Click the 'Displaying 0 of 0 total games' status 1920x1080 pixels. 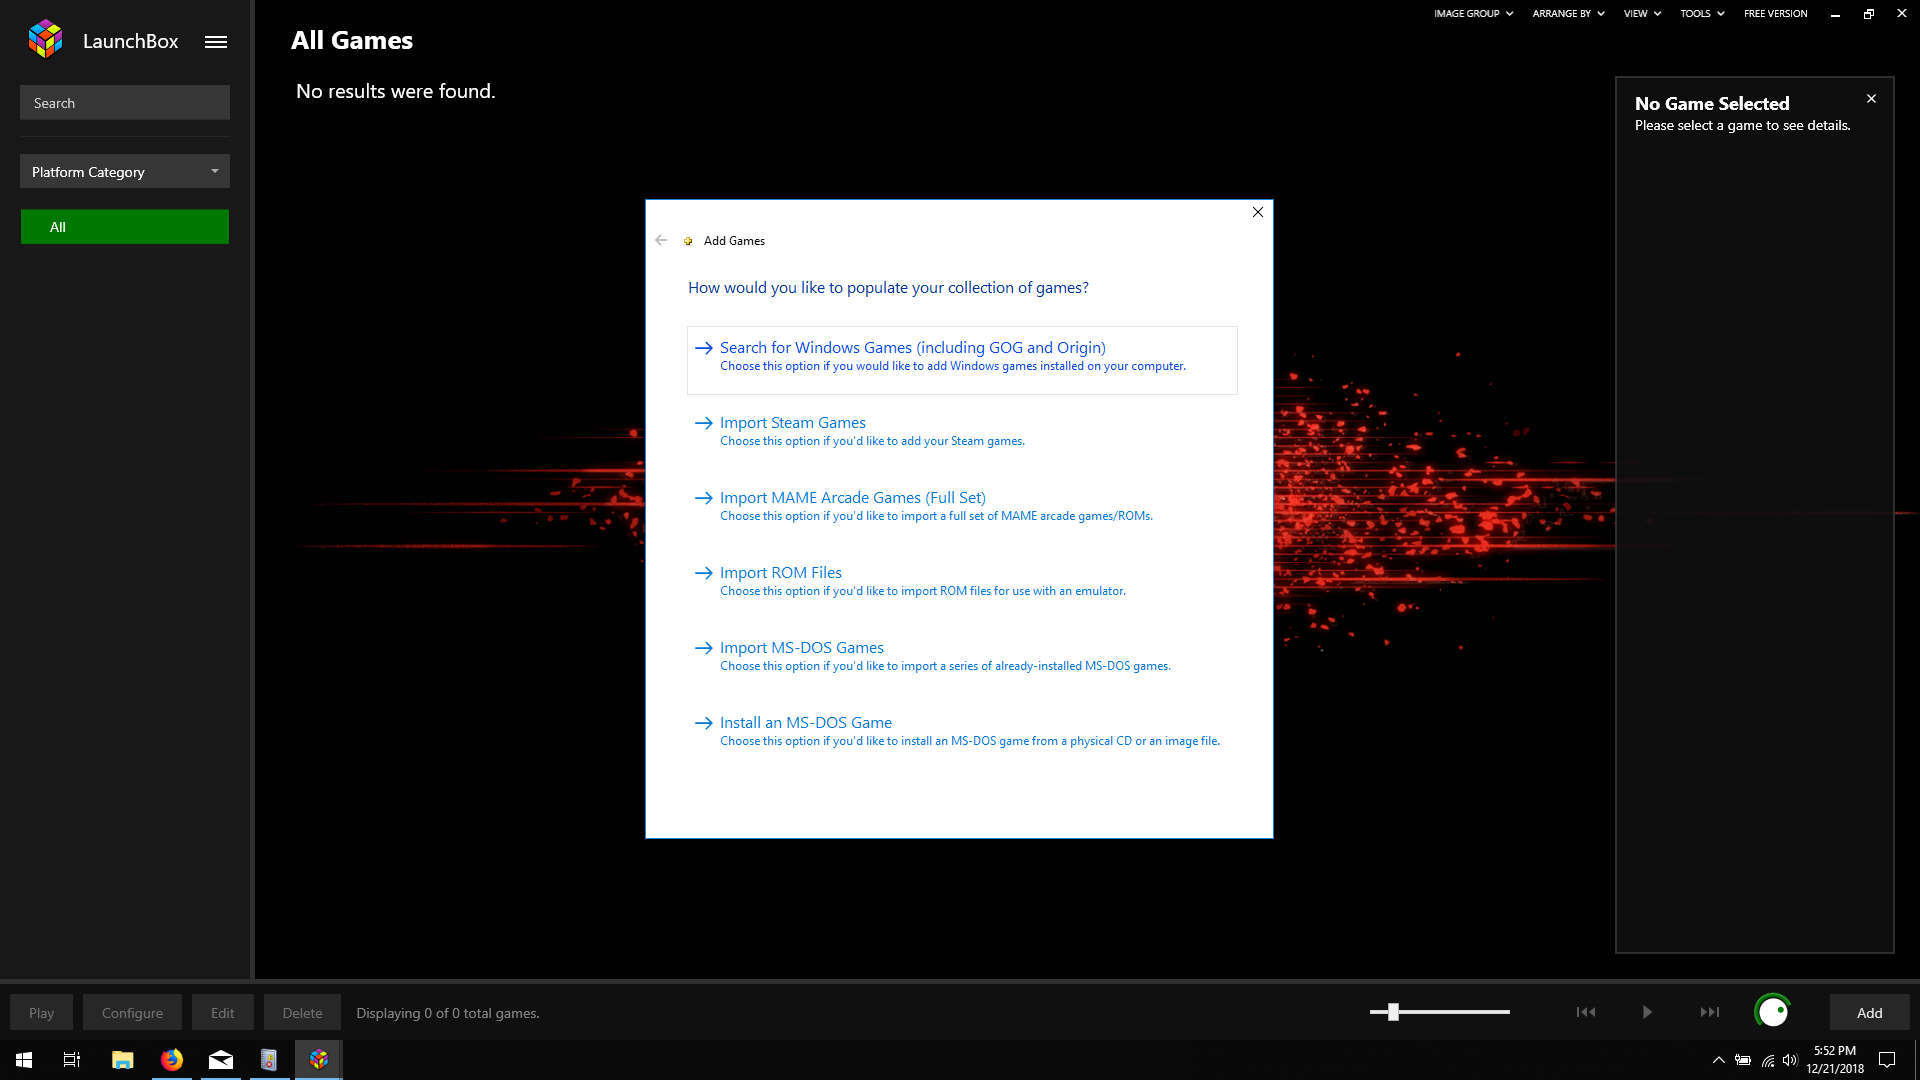tap(448, 1013)
